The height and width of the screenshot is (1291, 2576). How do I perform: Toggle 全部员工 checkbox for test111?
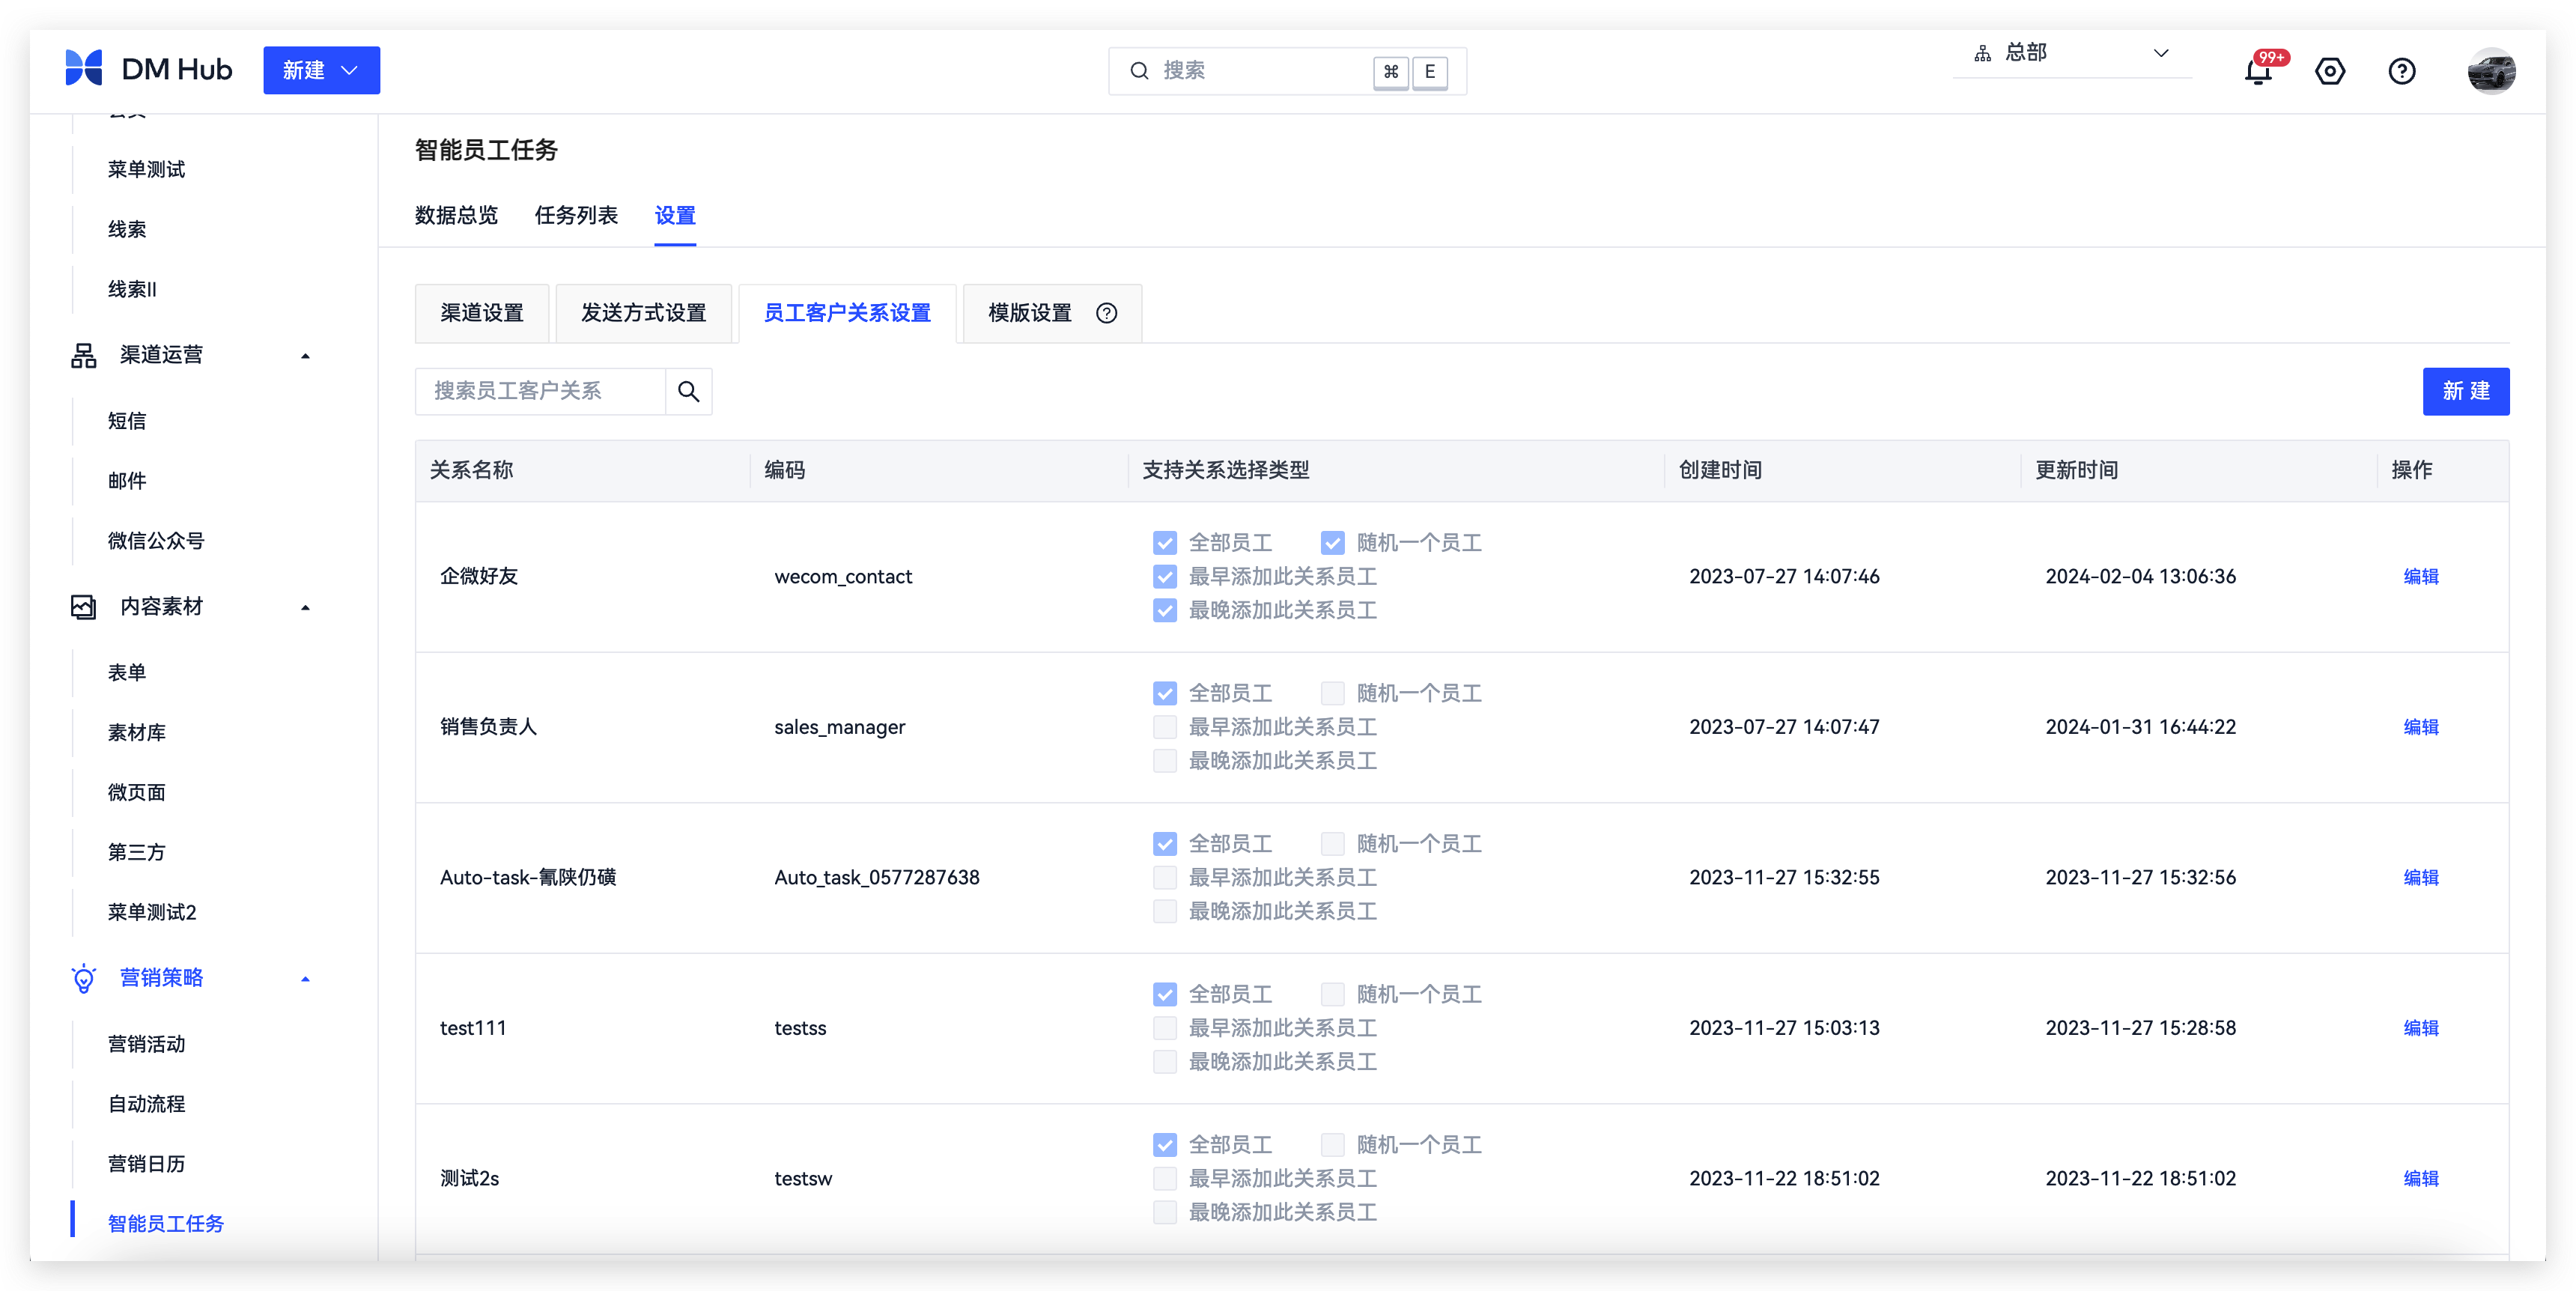[1164, 994]
